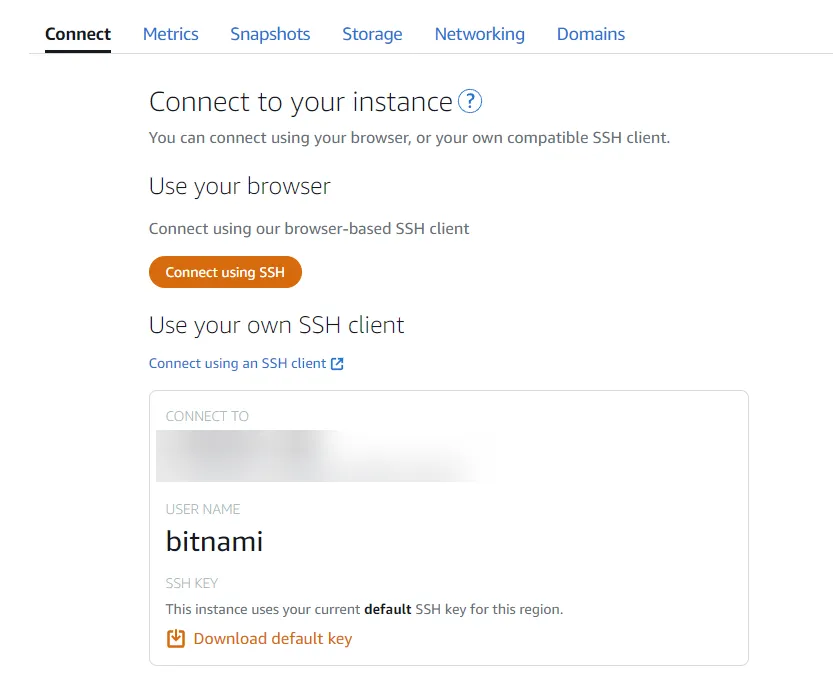Viewport: 833px width, 681px height.
Task: Click the CONNECT TO label
Action: tap(207, 416)
